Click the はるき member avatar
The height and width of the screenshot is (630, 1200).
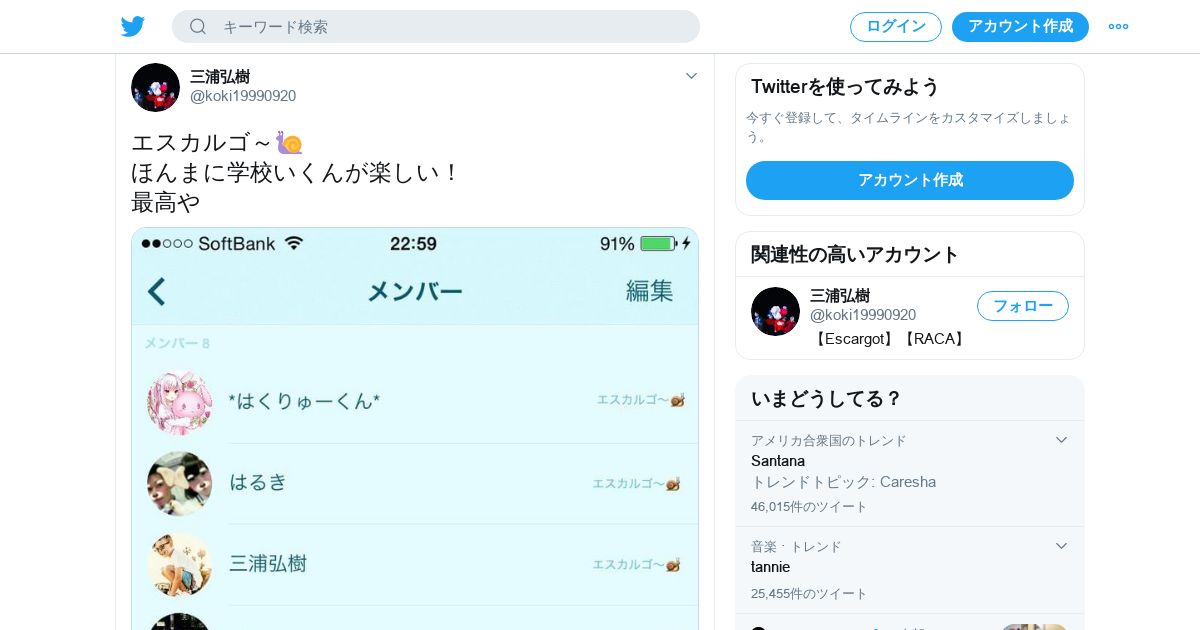180,483
